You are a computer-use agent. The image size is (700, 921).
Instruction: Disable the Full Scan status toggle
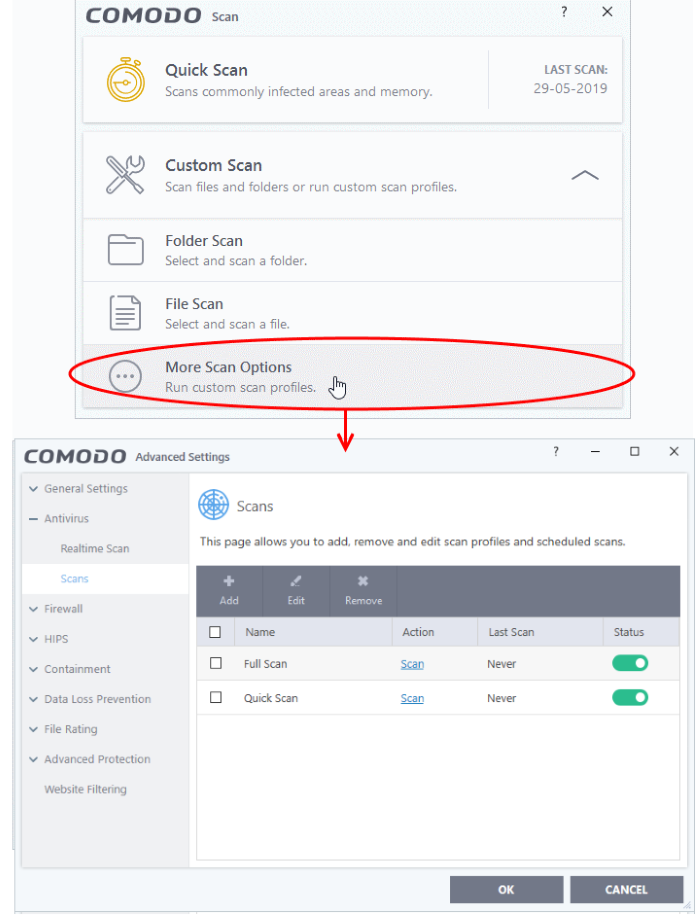pyautogui.click(x=630, y=663)
